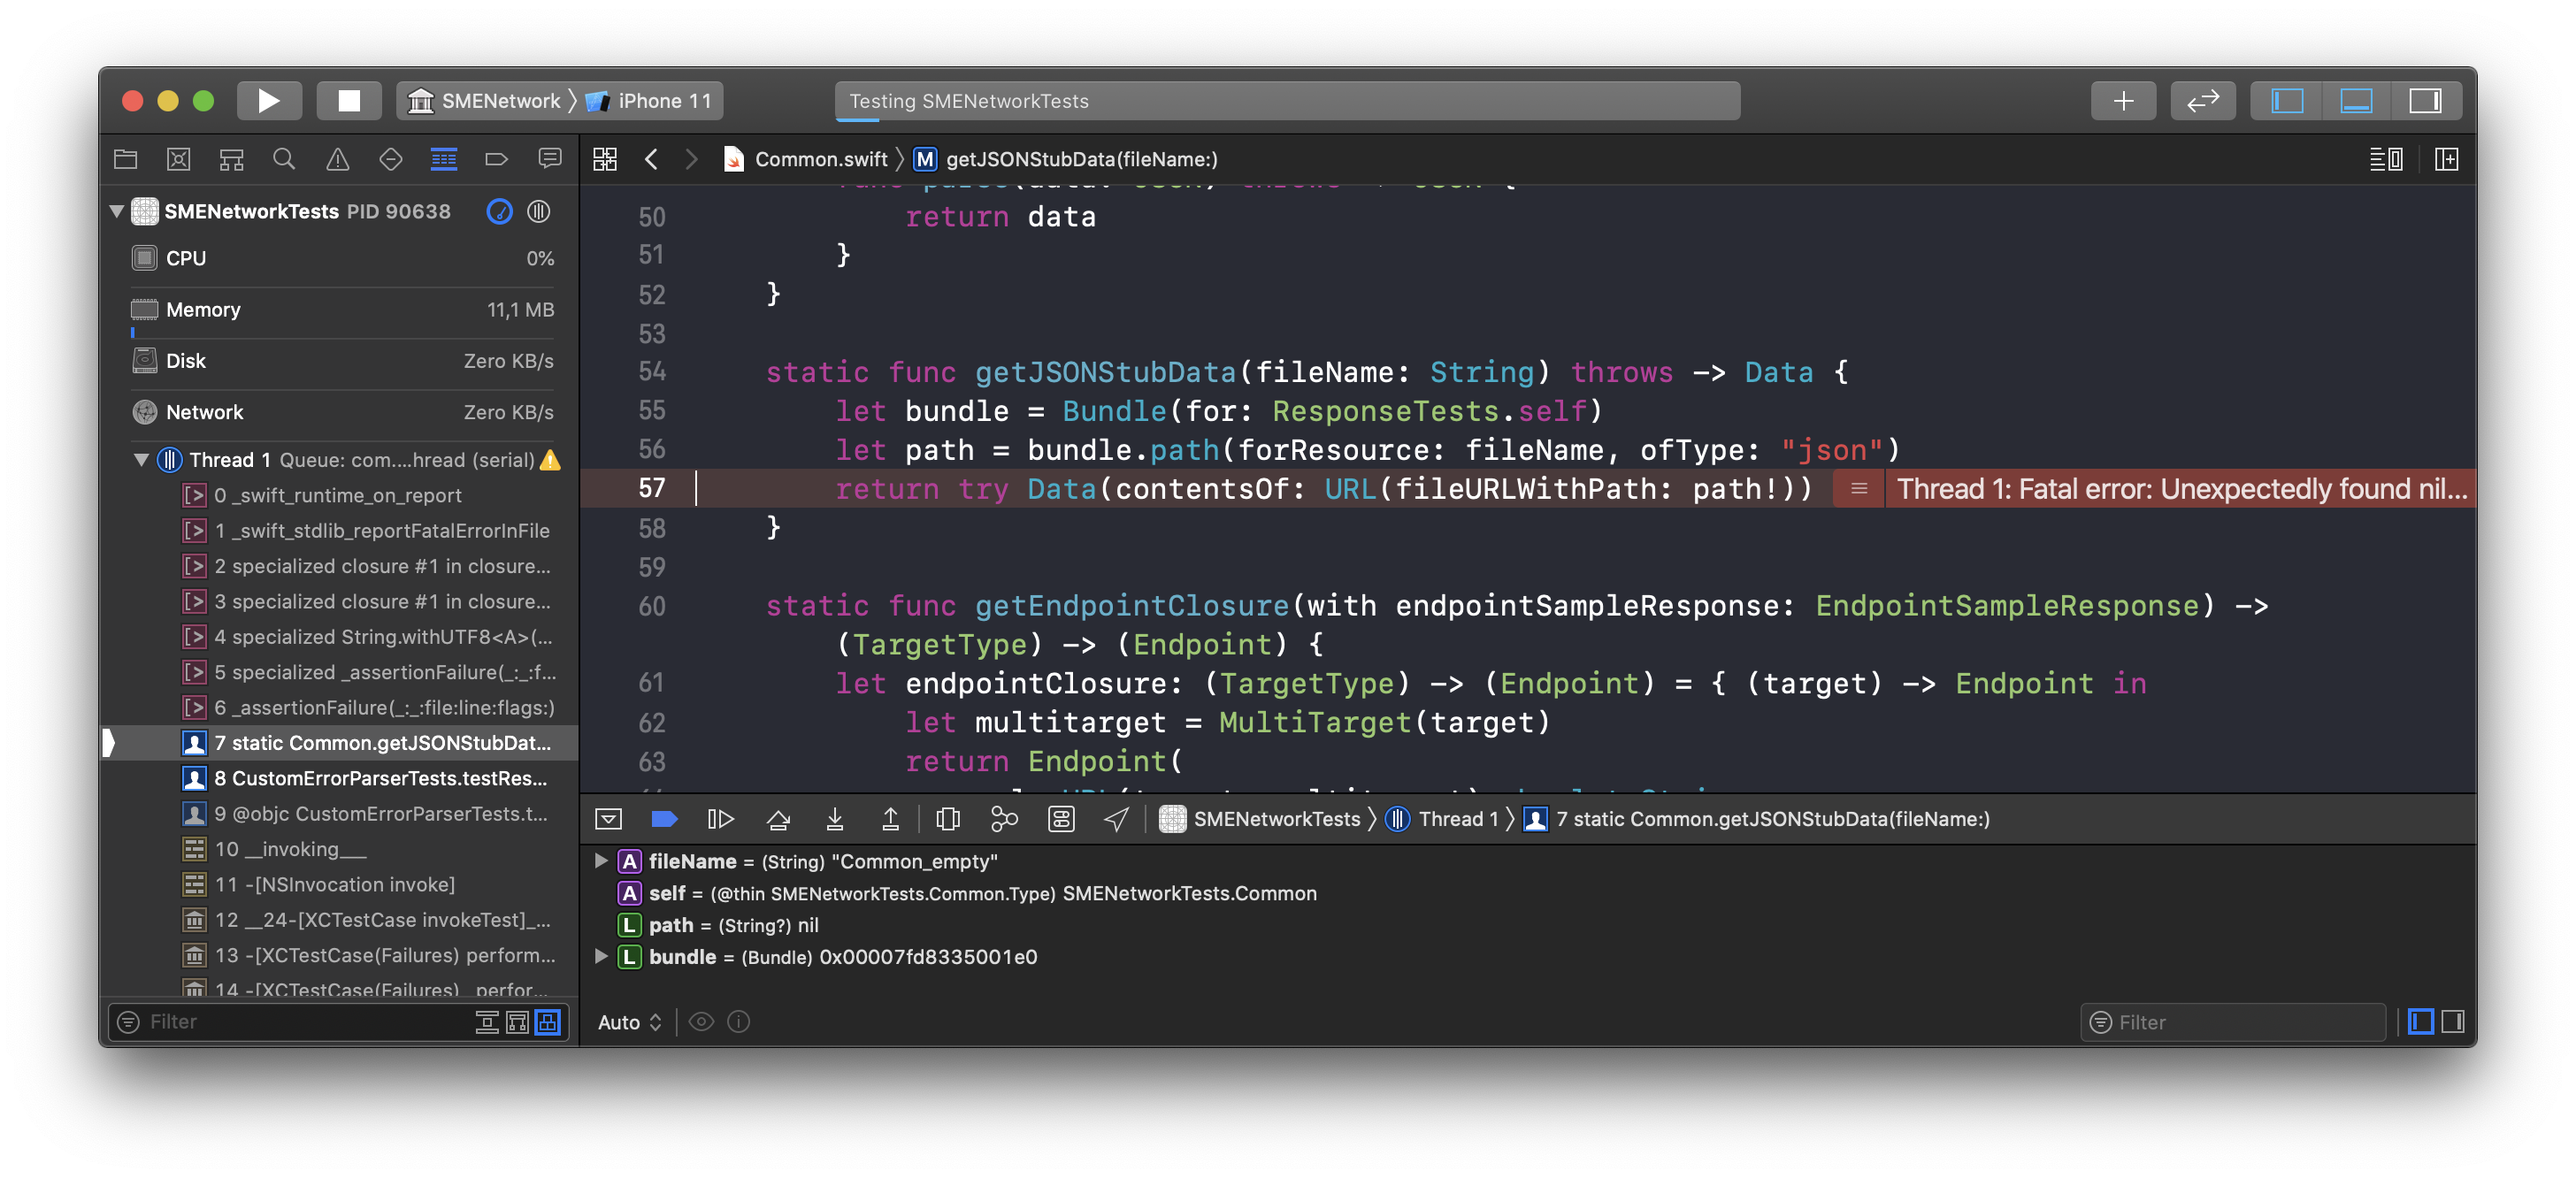Image resolution: width=2576 pixels, height=1178 pixels.
Task: Open the code review arrows button
Action: (x=2203, y=101)
